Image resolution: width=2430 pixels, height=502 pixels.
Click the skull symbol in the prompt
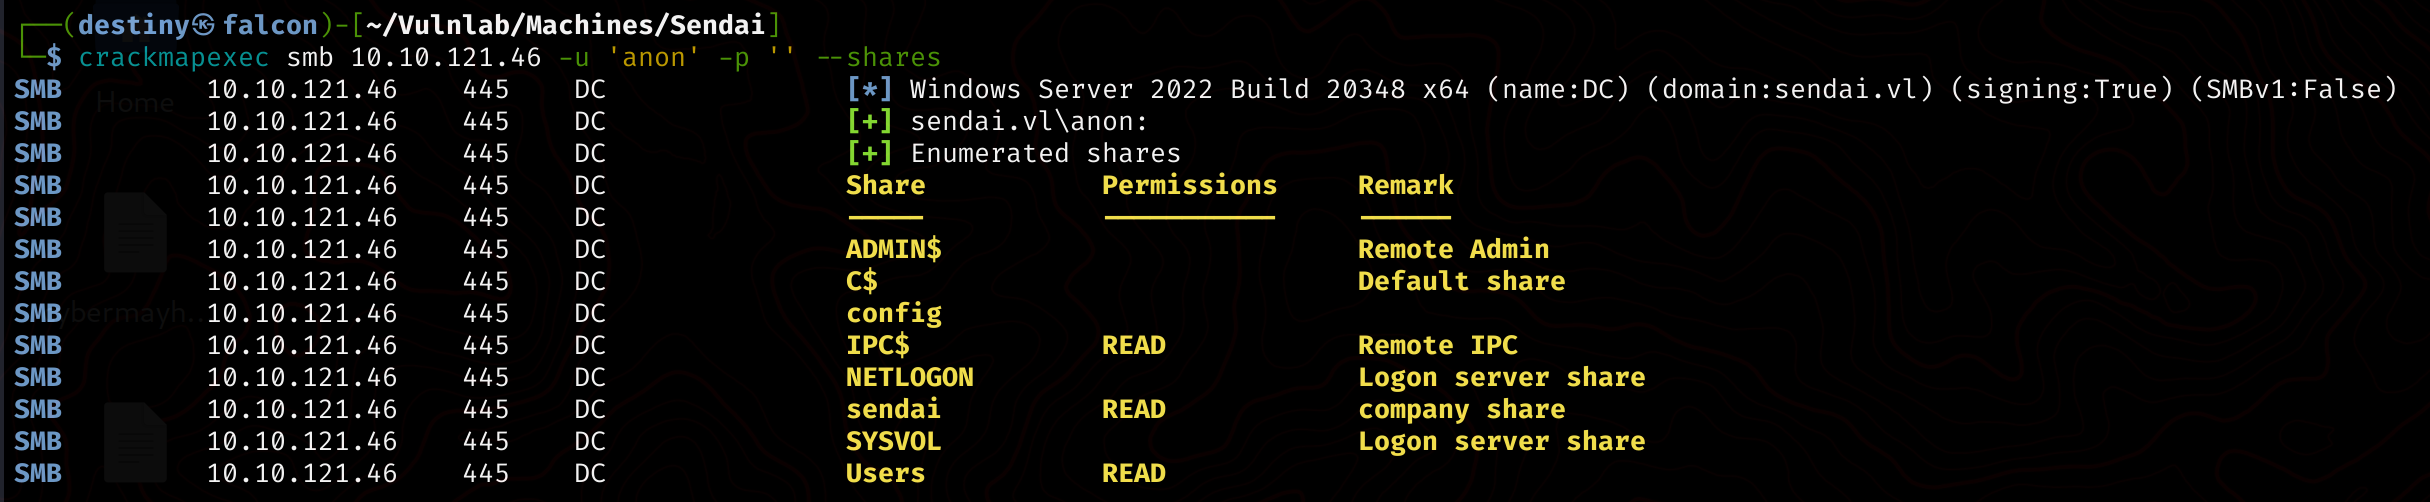click(x=203, y=24)
